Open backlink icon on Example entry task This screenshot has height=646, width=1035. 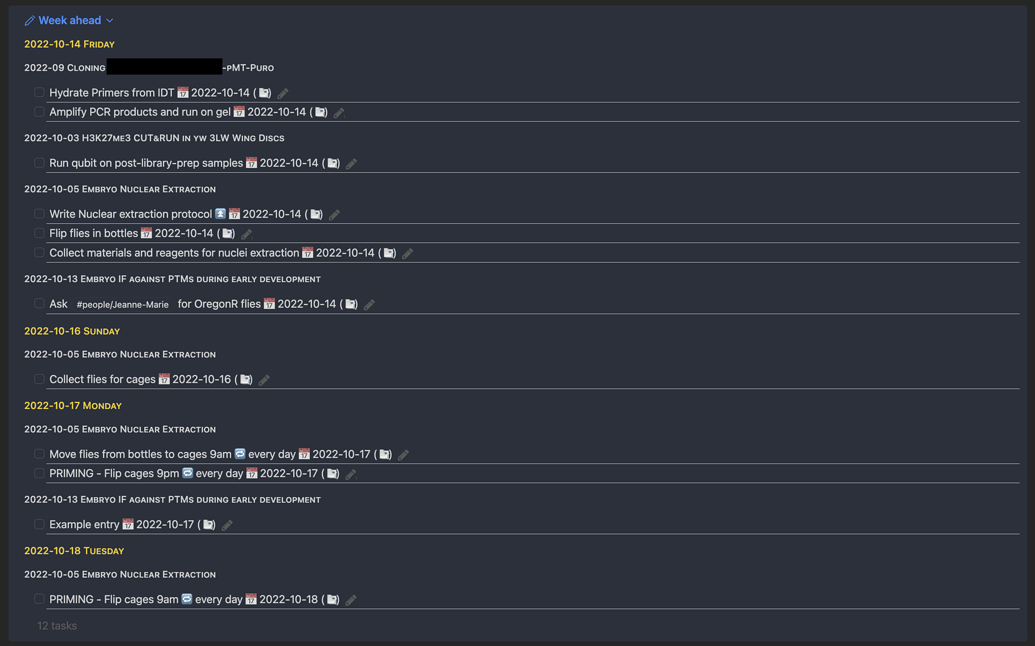point(209,525)
